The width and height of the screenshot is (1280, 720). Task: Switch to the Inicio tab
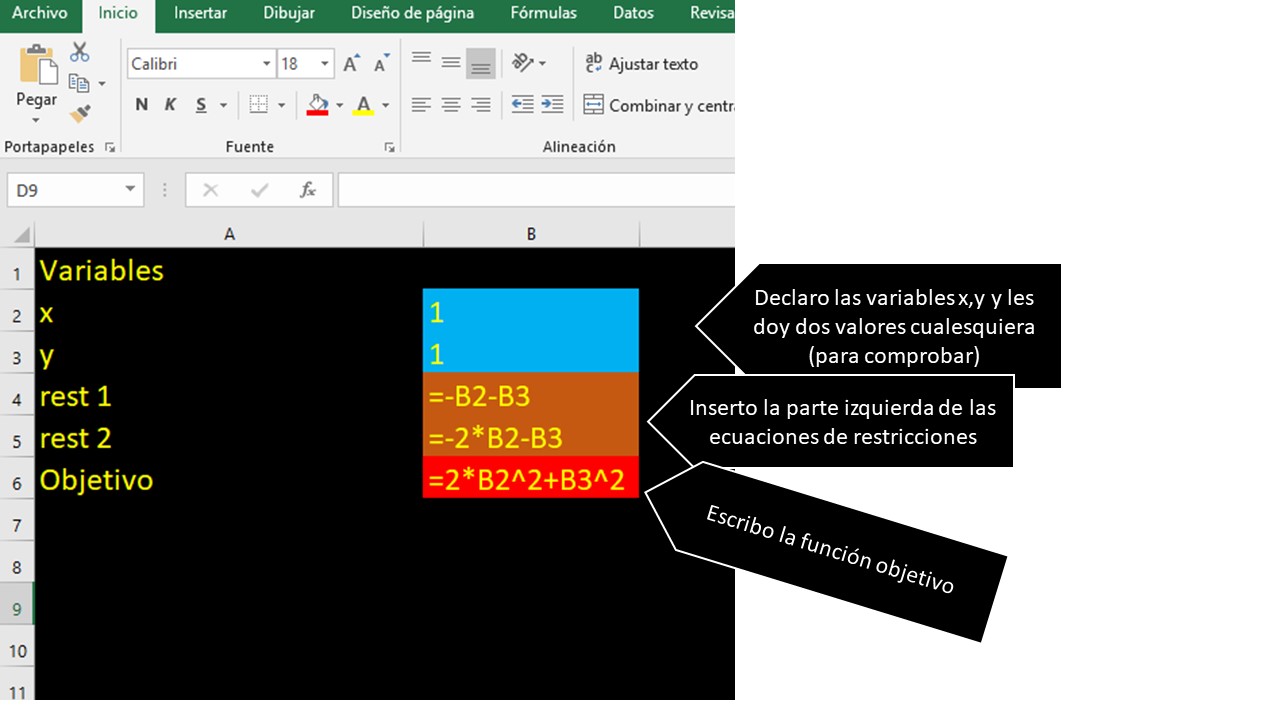point(118,13)
